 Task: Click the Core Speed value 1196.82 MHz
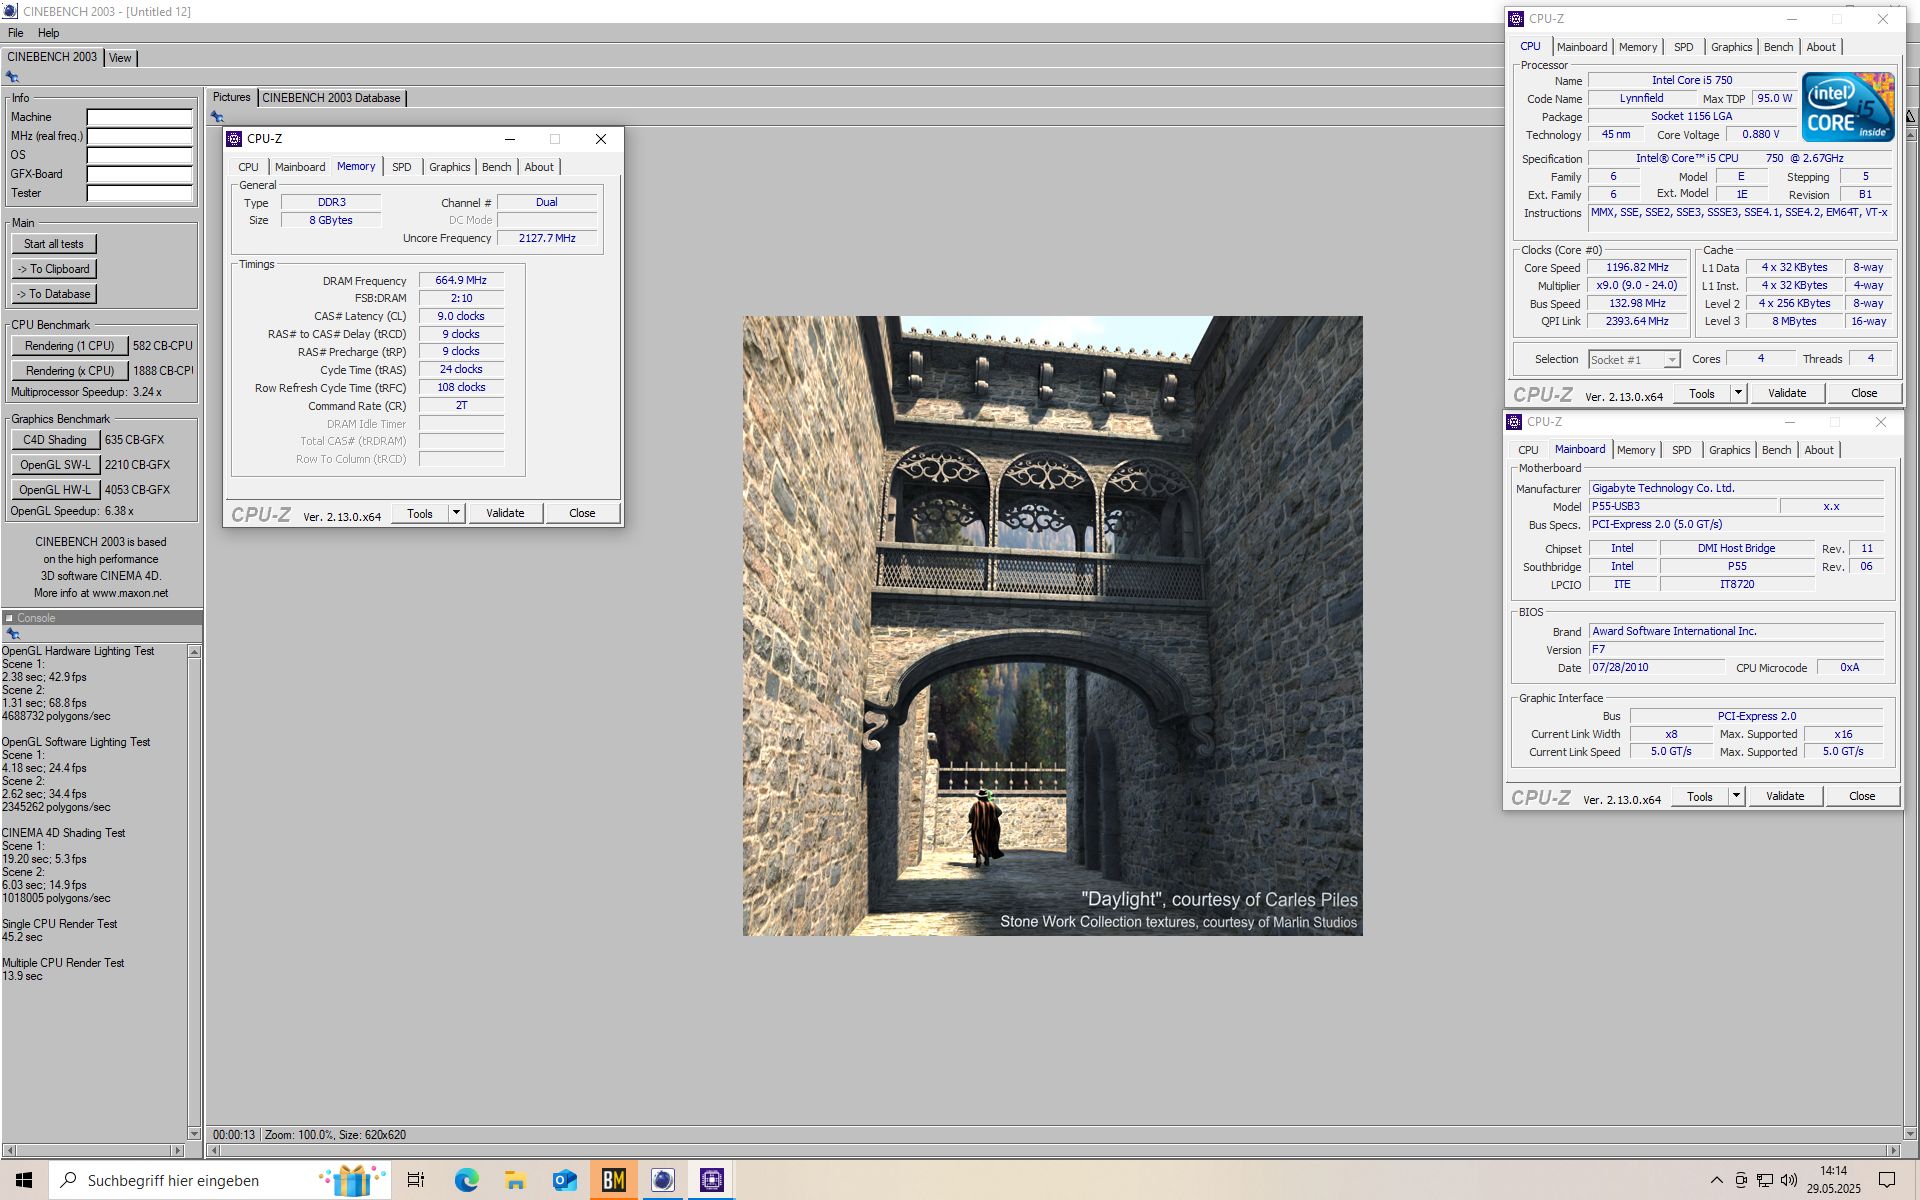click(1637, 268)
